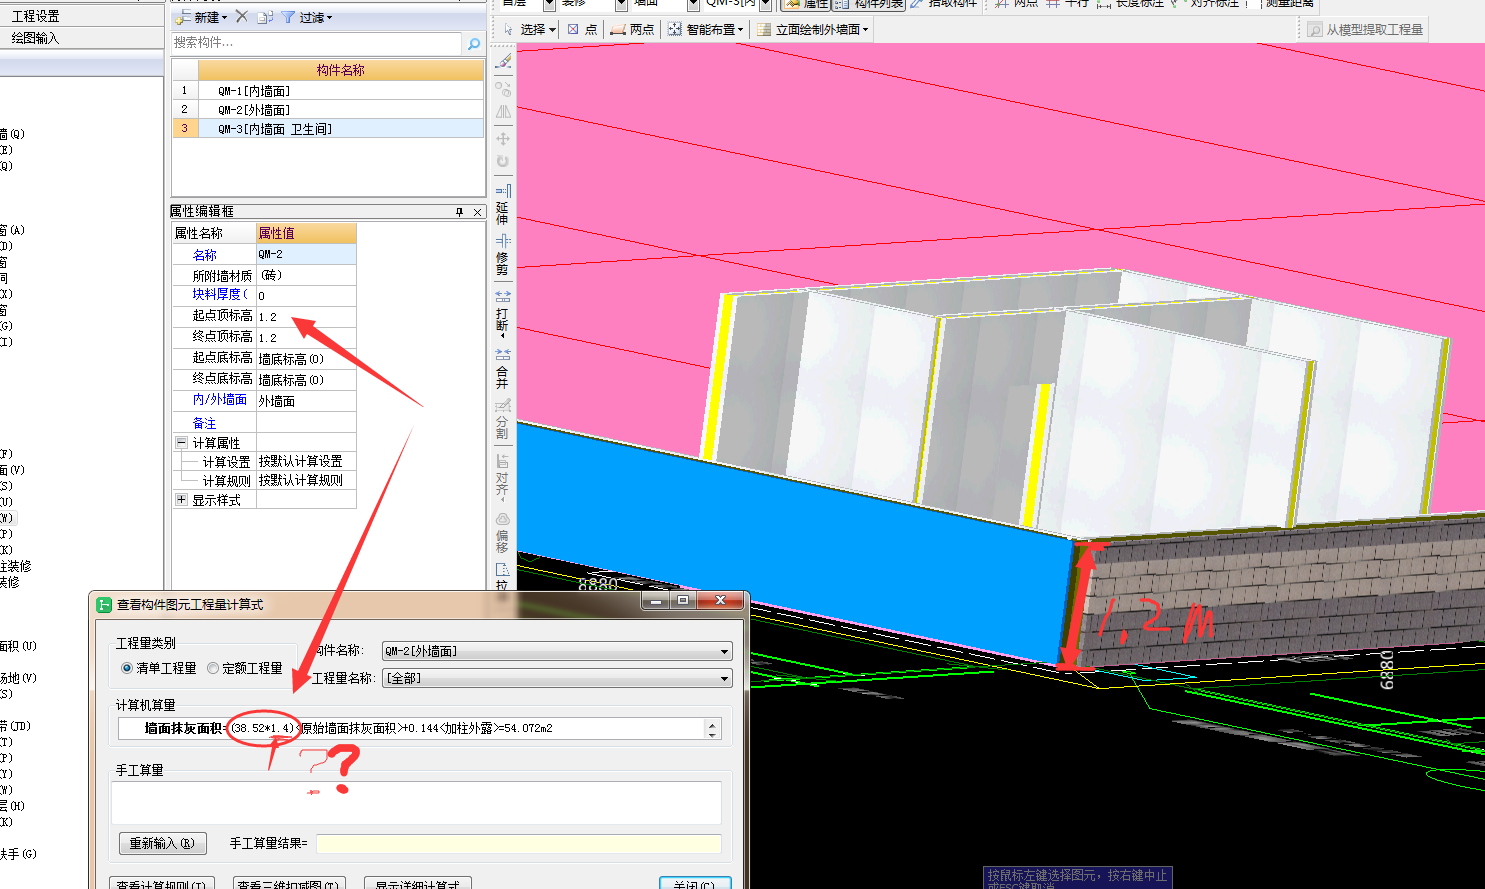Open the 过滤 filter dropdown
1485x889 pixels.
307,17
